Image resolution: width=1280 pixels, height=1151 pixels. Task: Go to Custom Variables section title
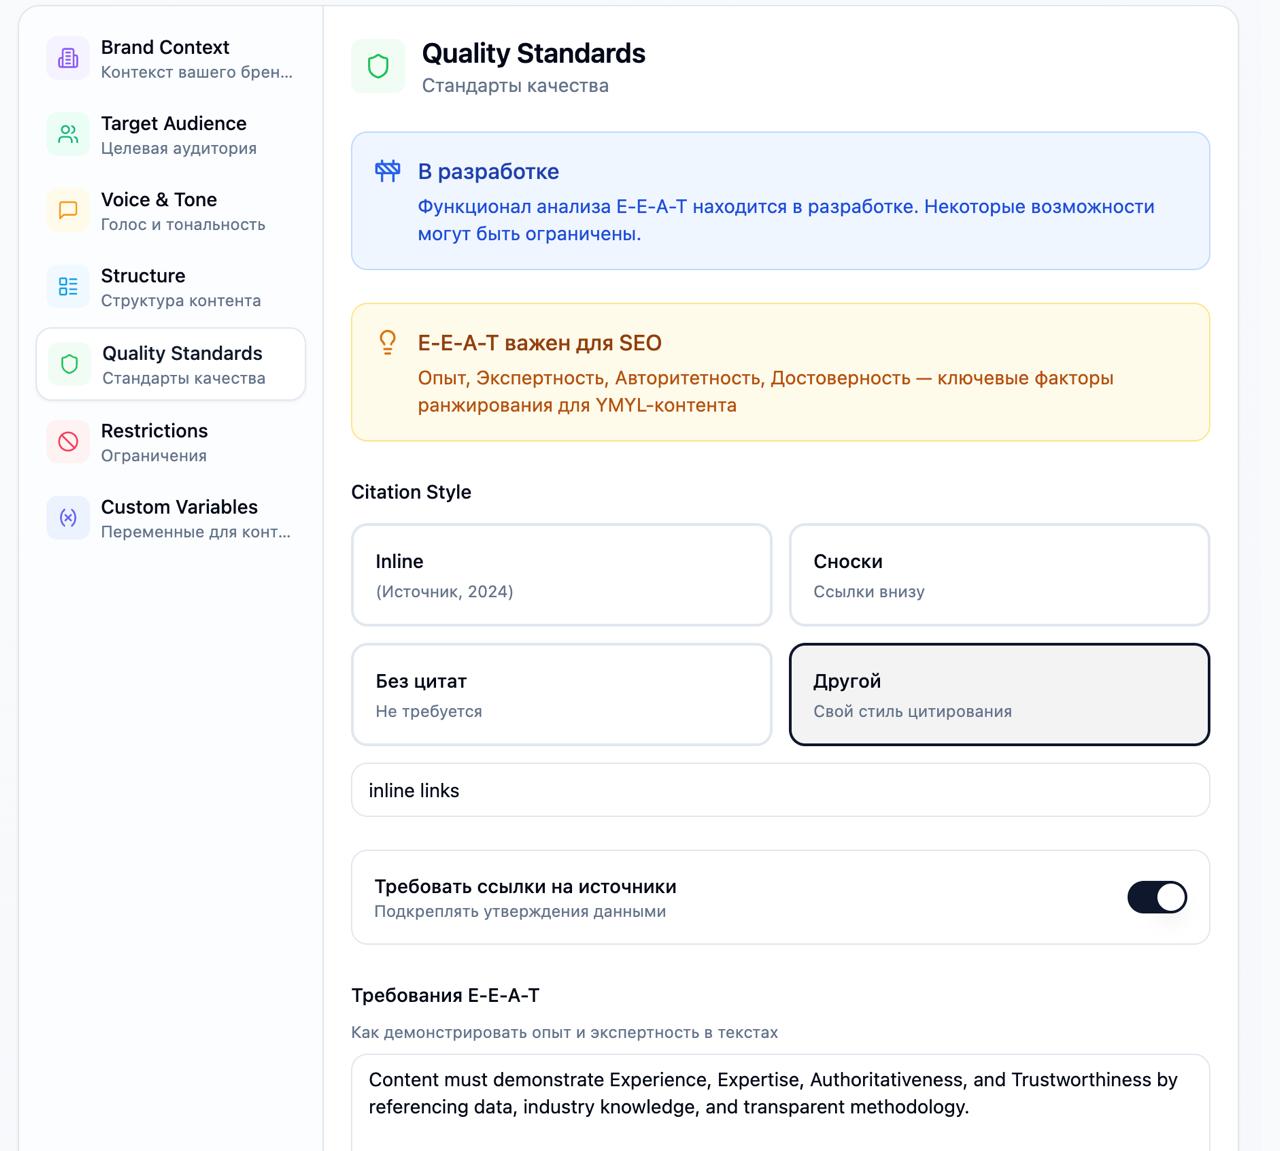(179, 507)
